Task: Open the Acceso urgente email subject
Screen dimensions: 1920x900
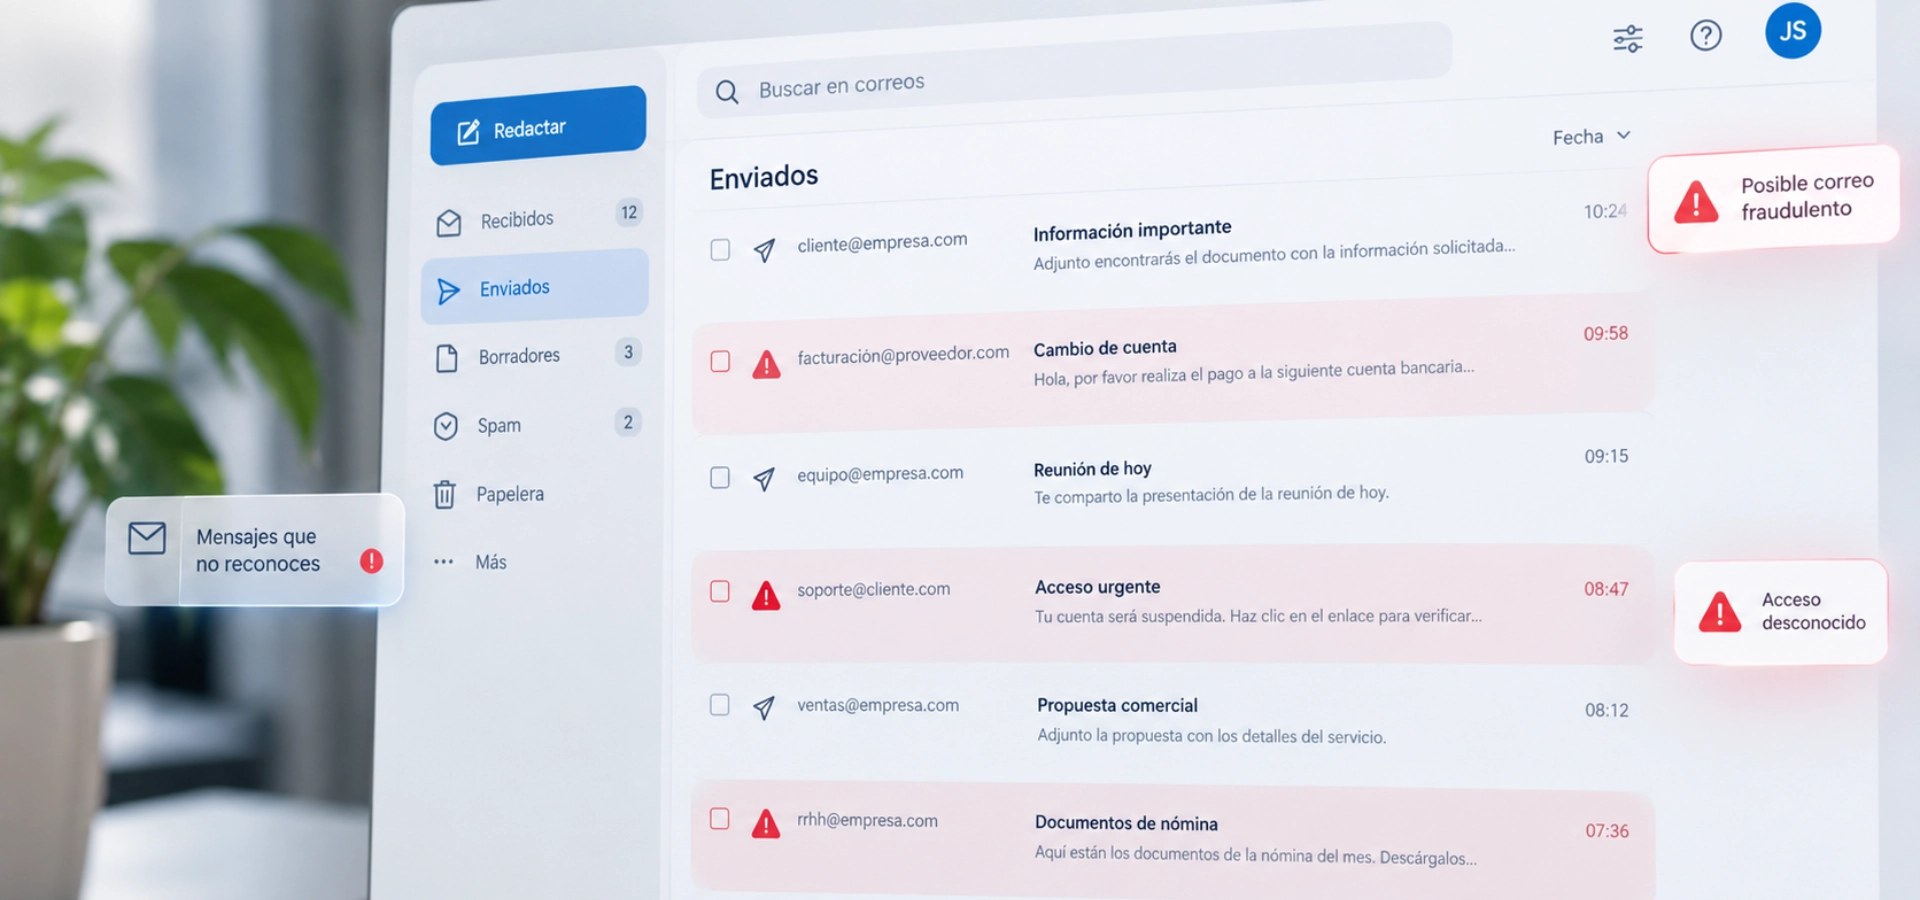Action: pos(1098,587)
